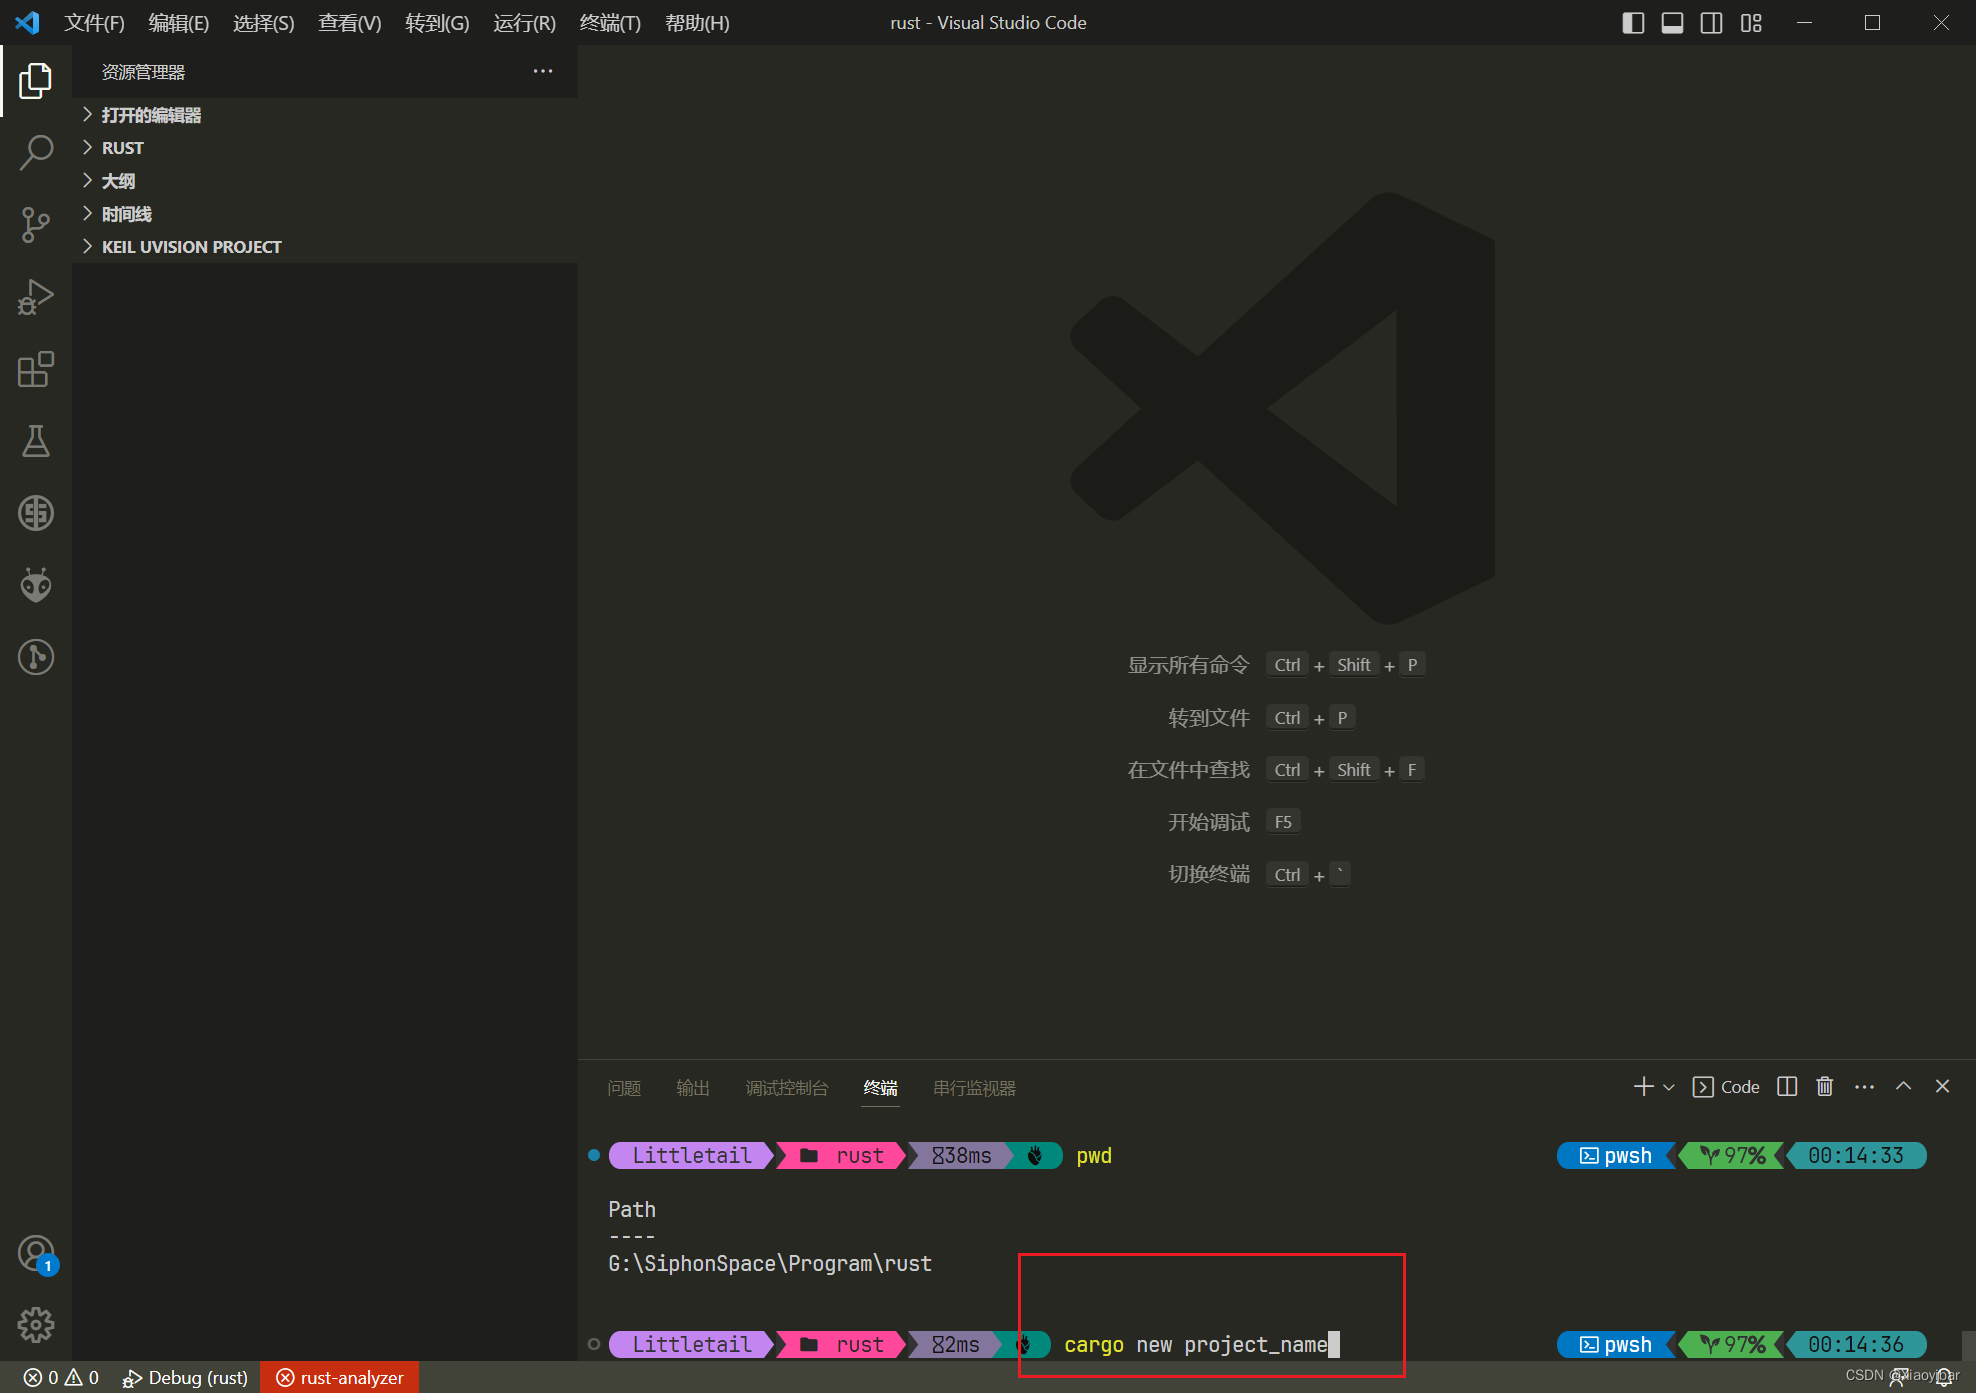The height and width of the screenshot is (1393, 1976).
Task: Open Explorer more actions ellipsis
Action: coord(543,71)
